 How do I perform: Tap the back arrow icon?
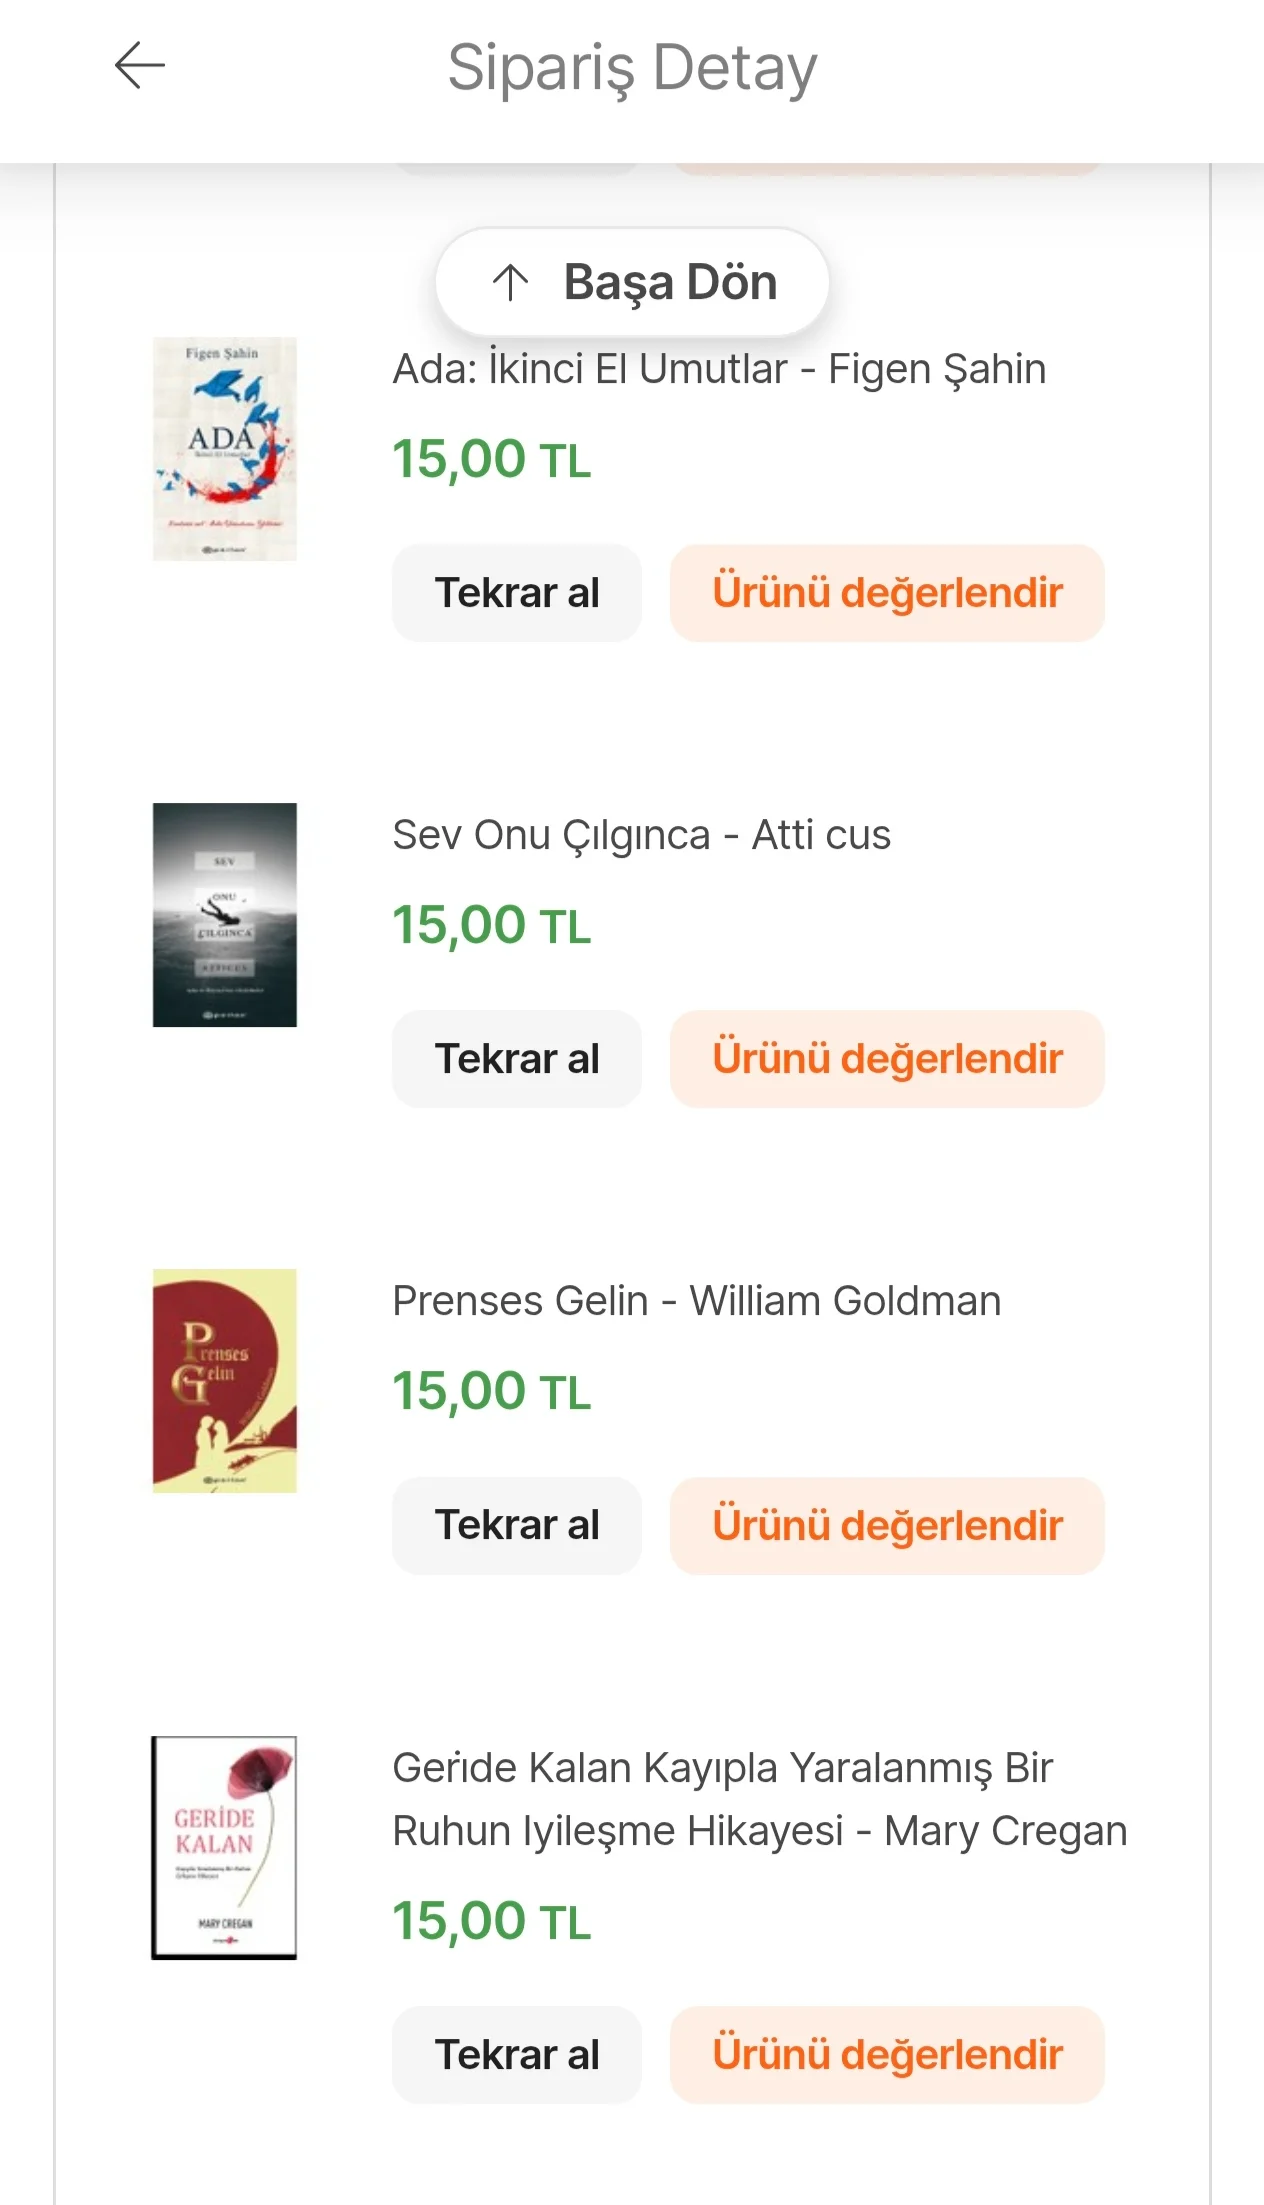[139, 66]
